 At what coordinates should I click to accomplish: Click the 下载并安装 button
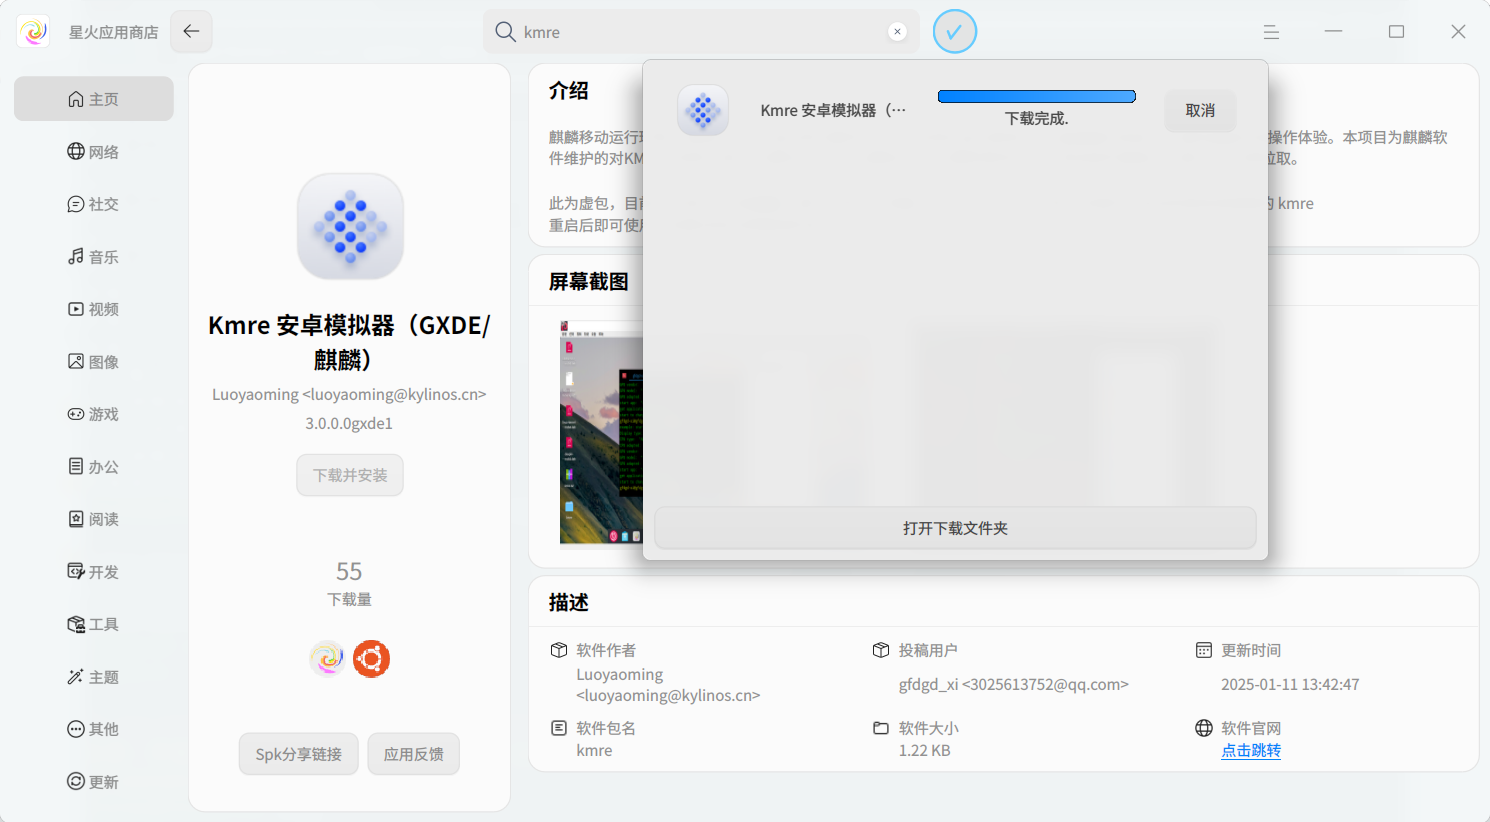tap(350, 475)
